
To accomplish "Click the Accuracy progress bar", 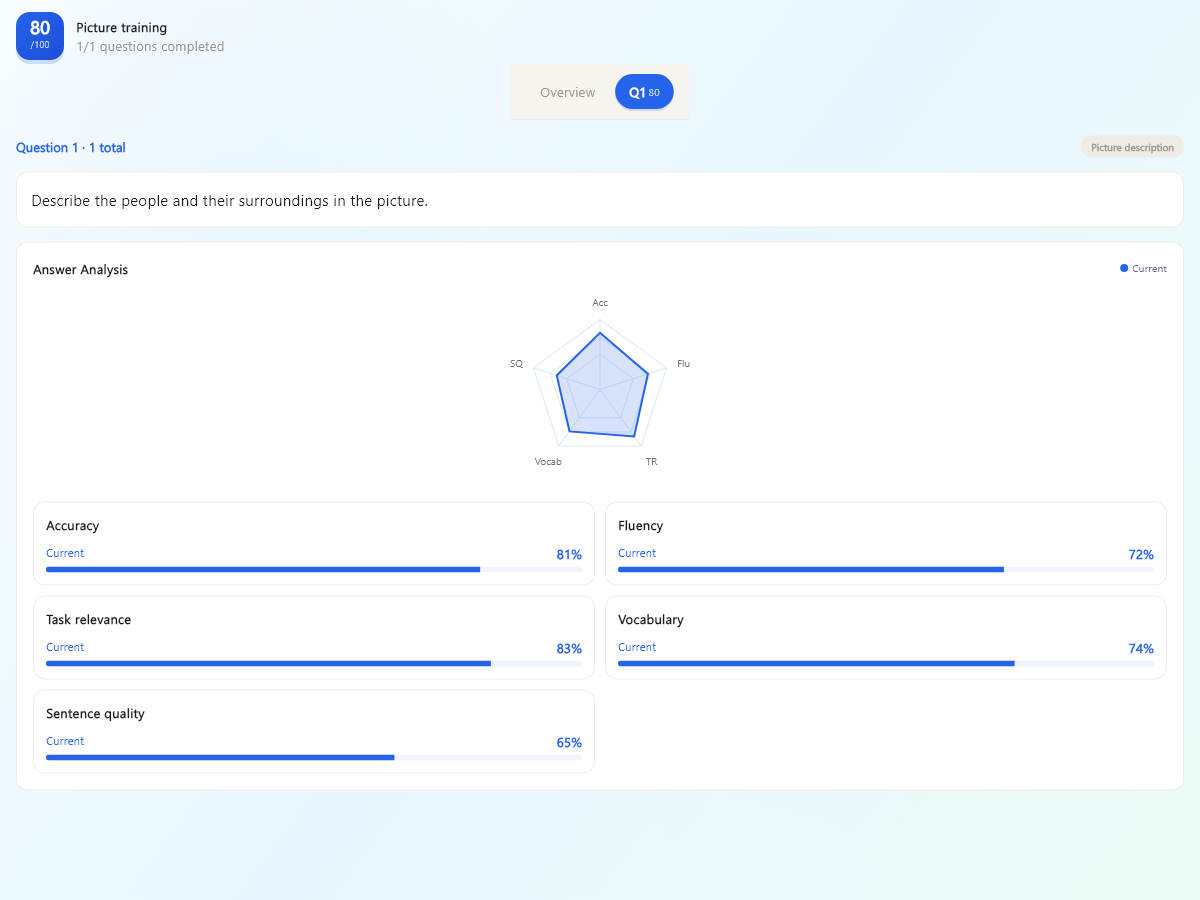I will tap(314, 569).
